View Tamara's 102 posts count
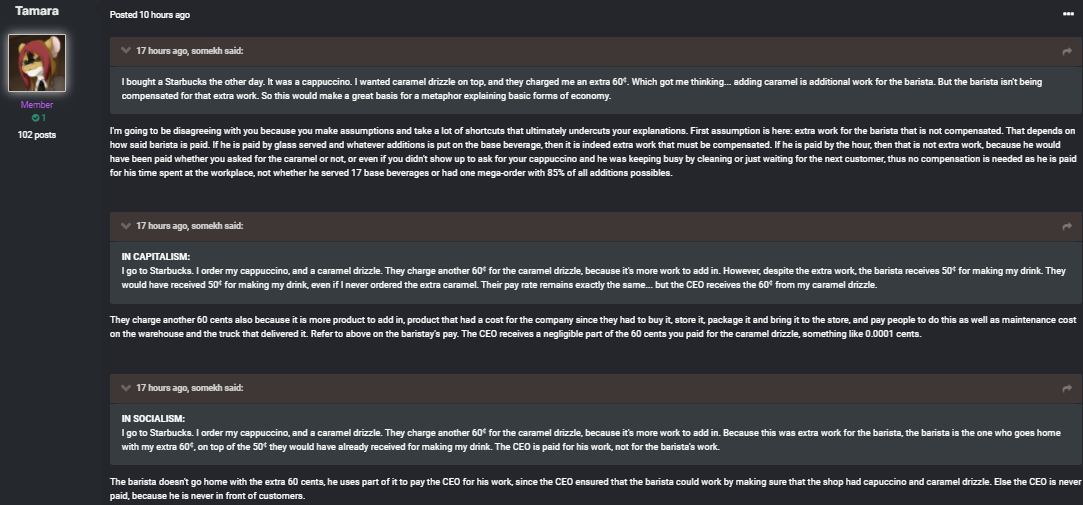Screen dimensions: 1083x505 37,135
